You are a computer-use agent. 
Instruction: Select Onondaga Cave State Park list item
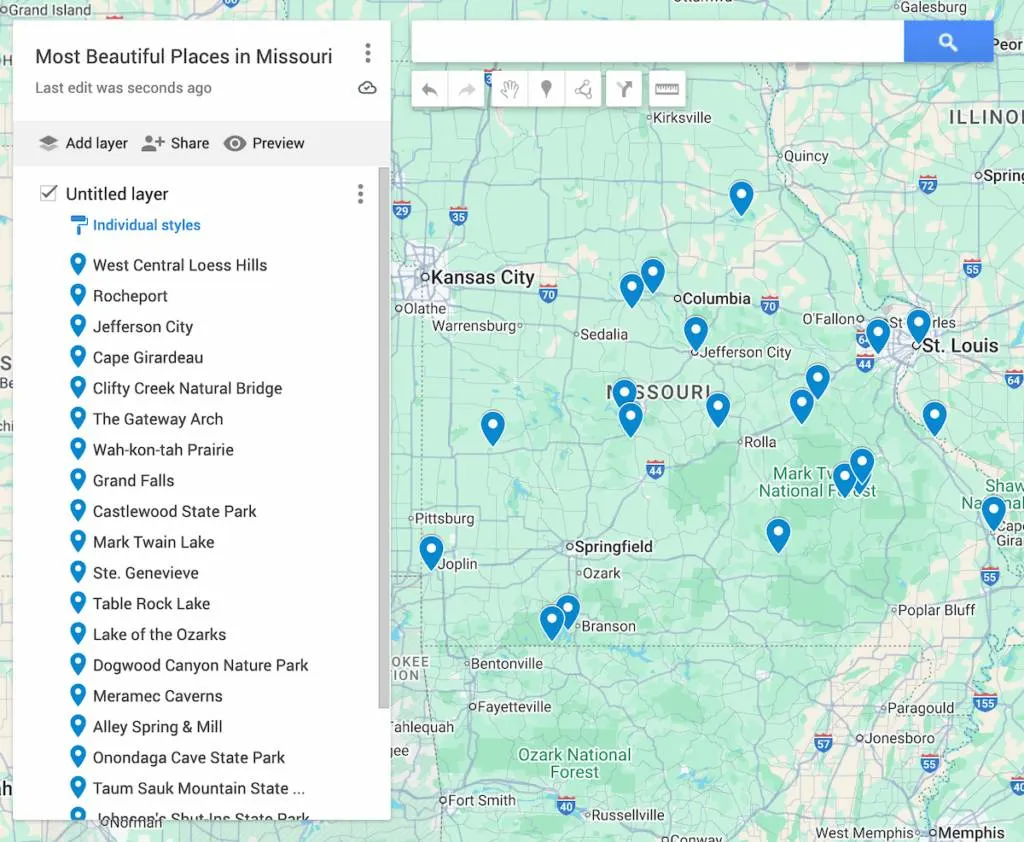[x=189, y=758]
